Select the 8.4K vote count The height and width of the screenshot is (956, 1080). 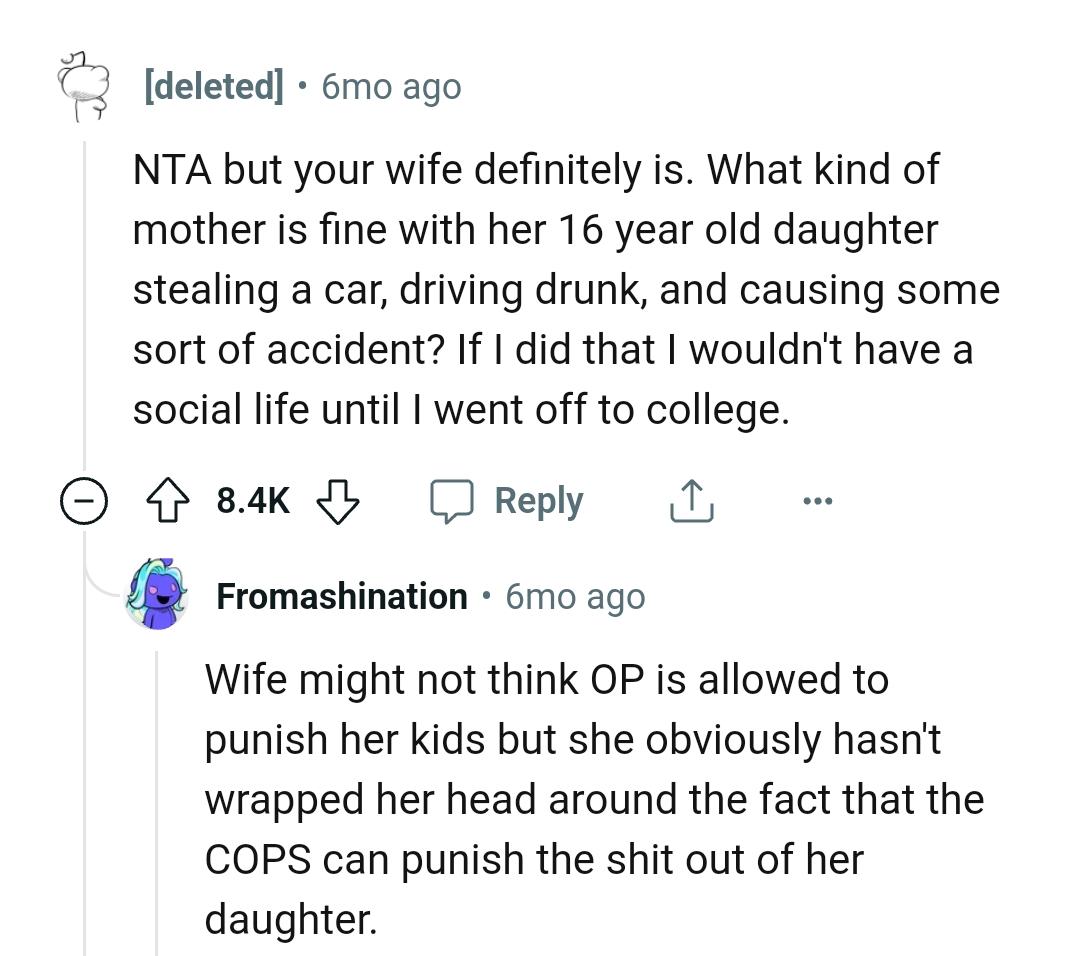[251, 501]
